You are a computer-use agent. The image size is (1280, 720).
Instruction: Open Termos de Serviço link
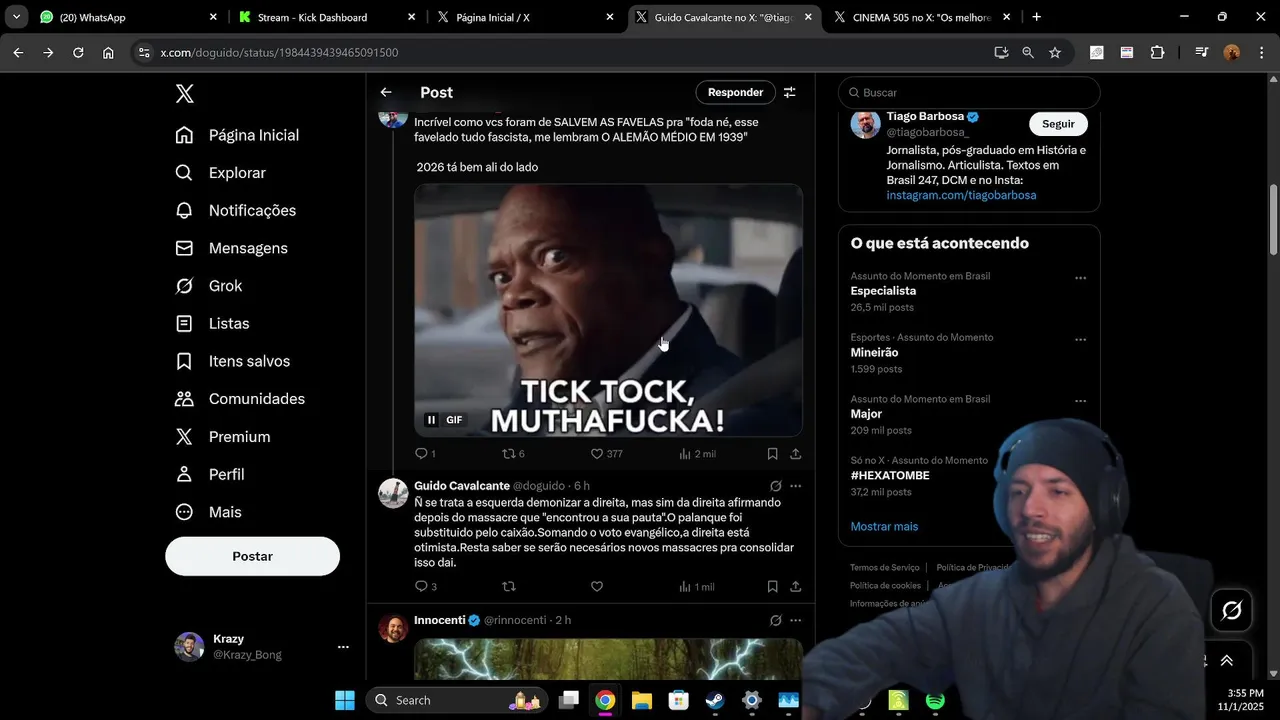coord(884,568)
